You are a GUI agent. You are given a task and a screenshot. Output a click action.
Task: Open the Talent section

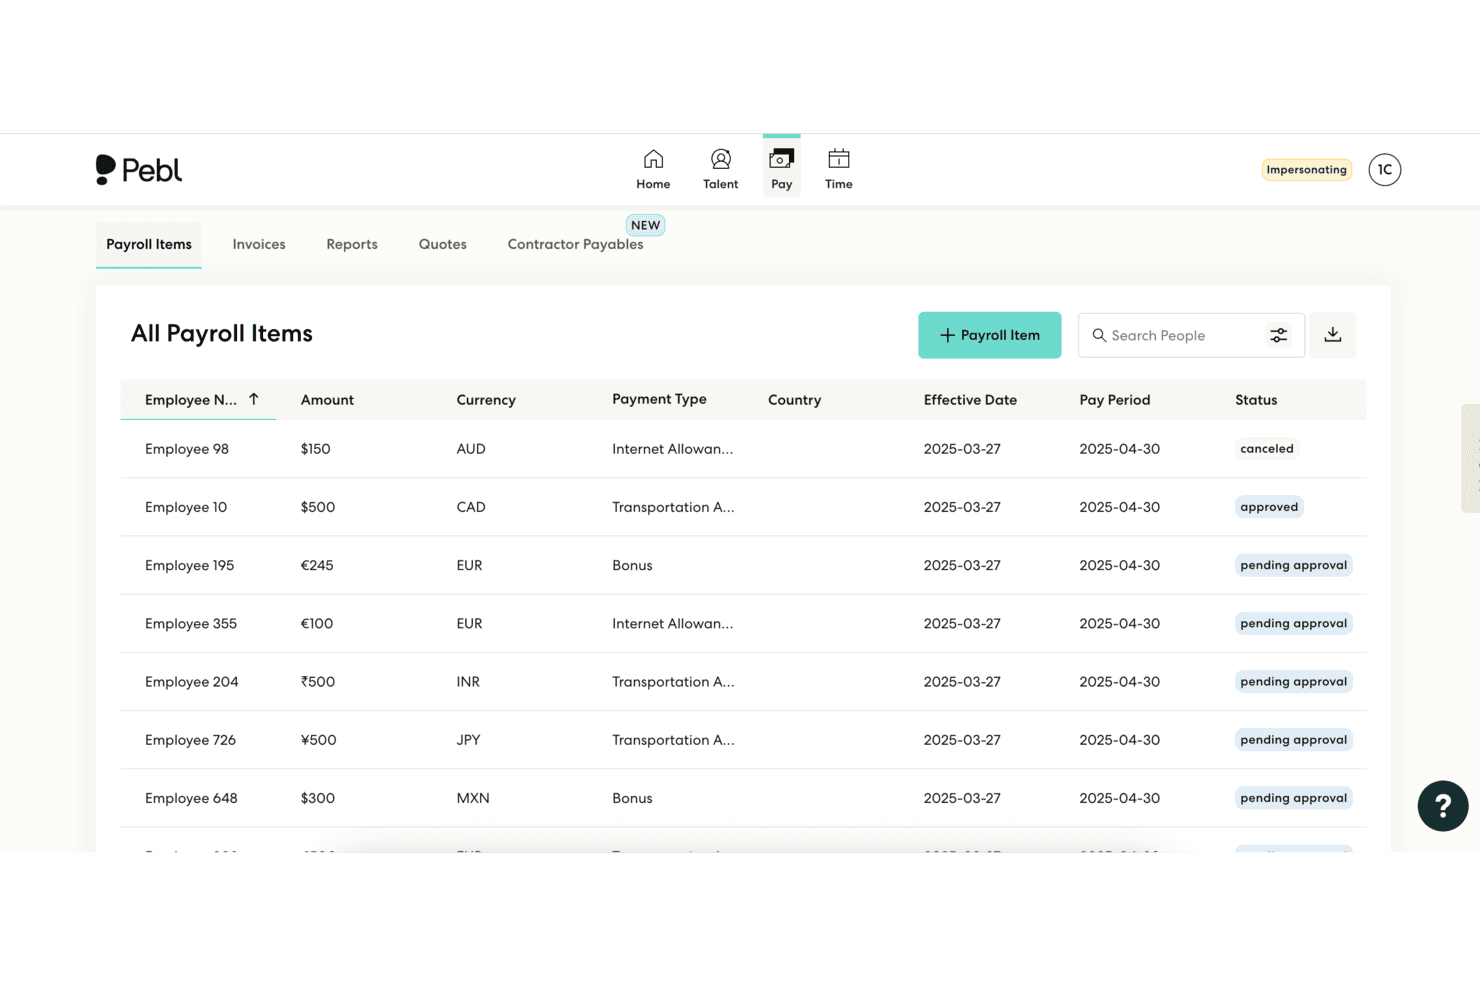click(x=720, y=170)
